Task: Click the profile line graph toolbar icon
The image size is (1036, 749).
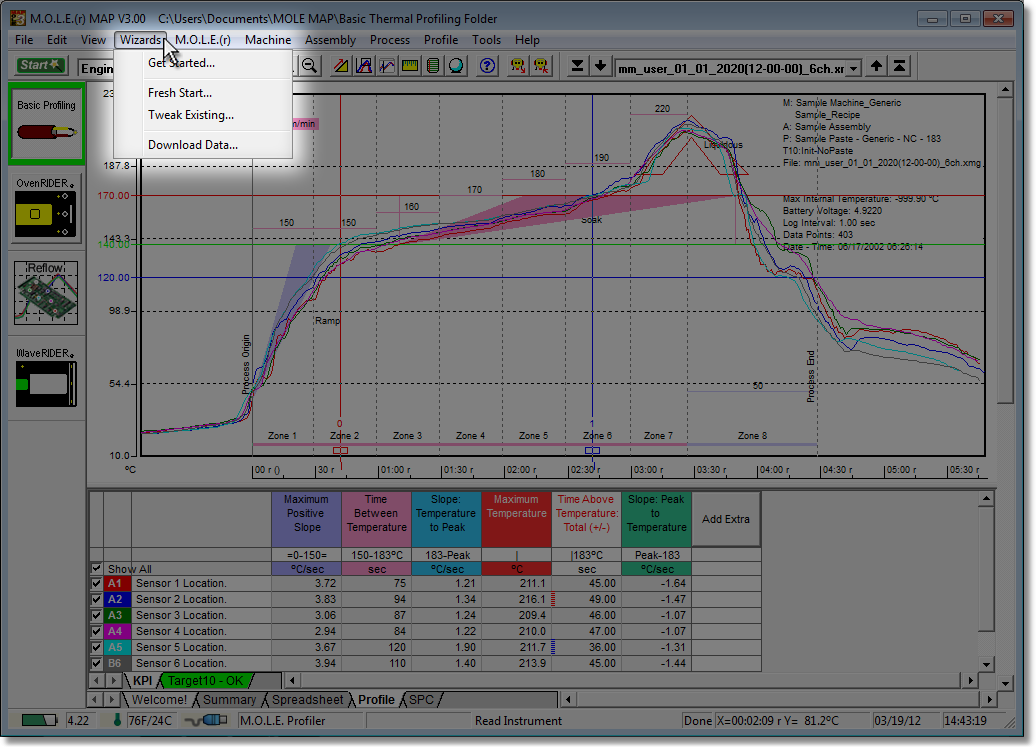Action: (387, 66)
